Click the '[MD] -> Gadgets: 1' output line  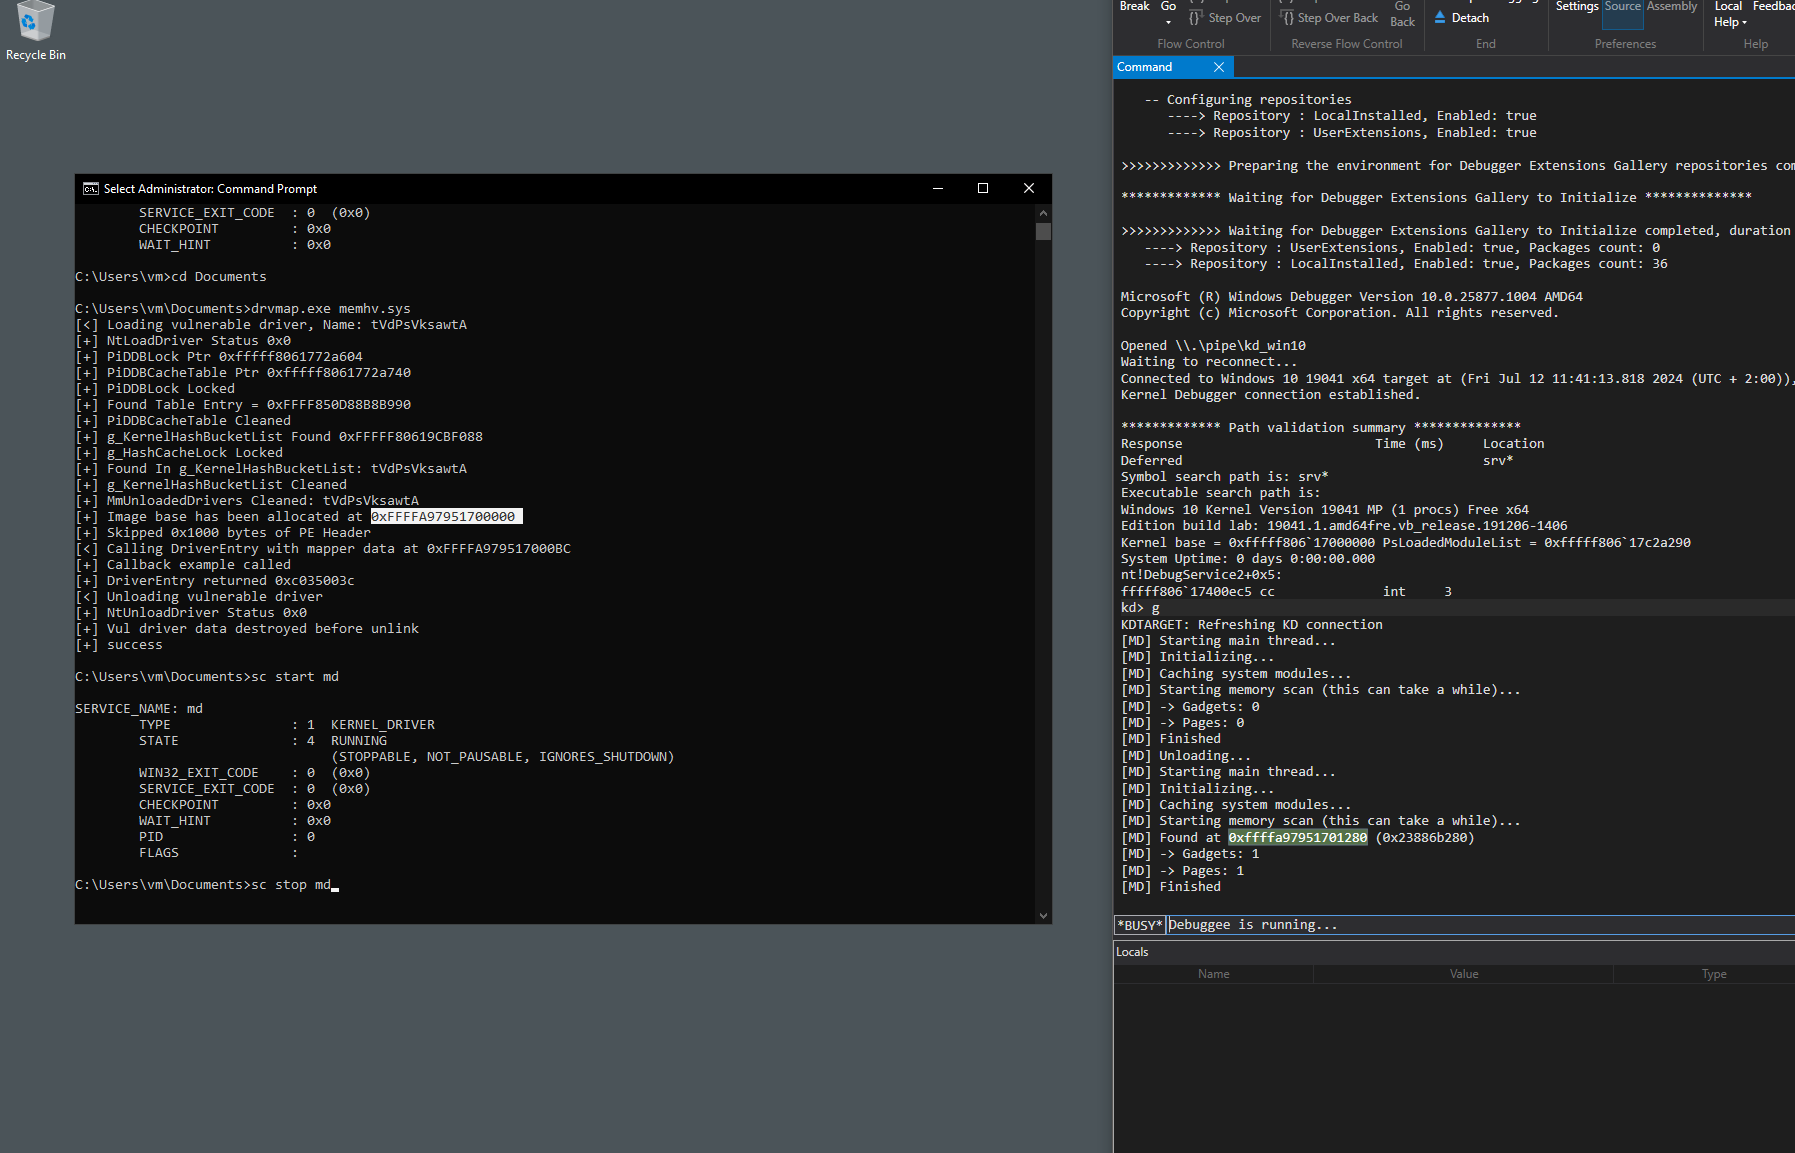coord(1190,854)
